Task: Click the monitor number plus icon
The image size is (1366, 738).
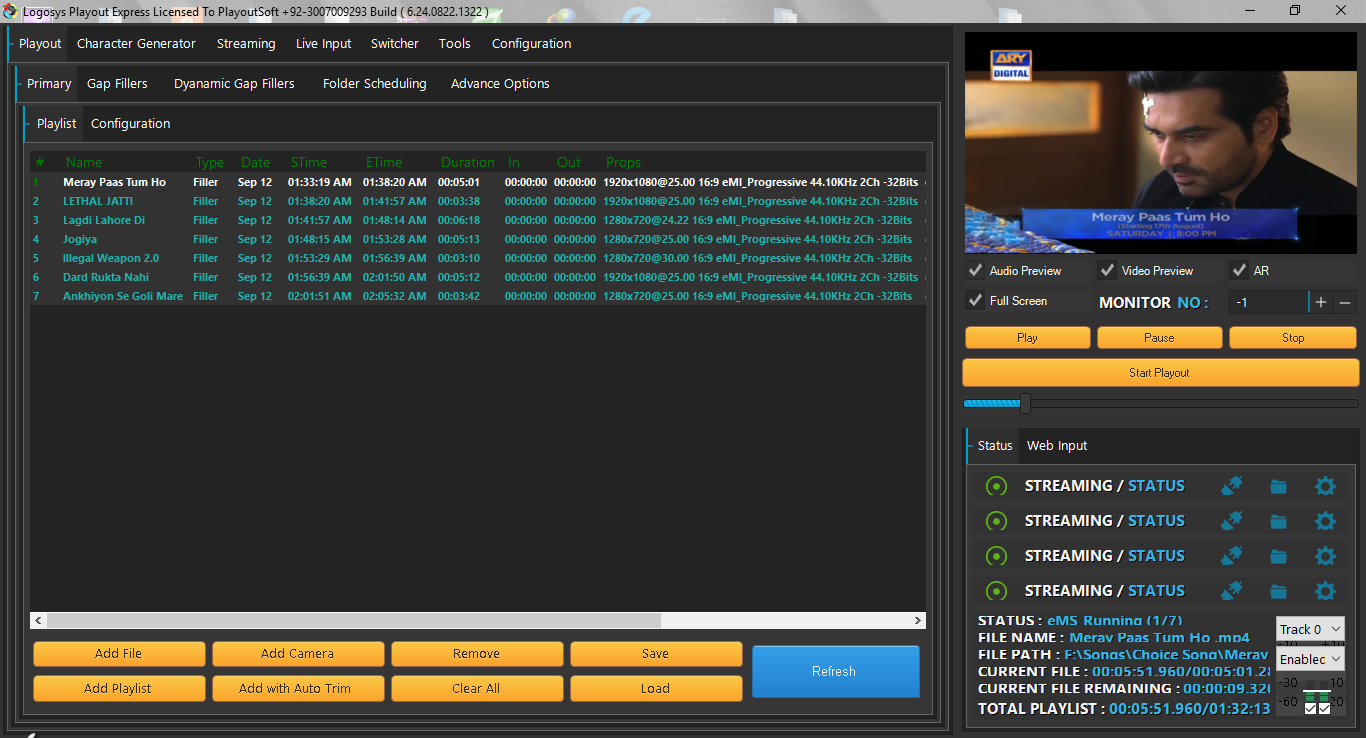Action: (x=1321, y=302)
